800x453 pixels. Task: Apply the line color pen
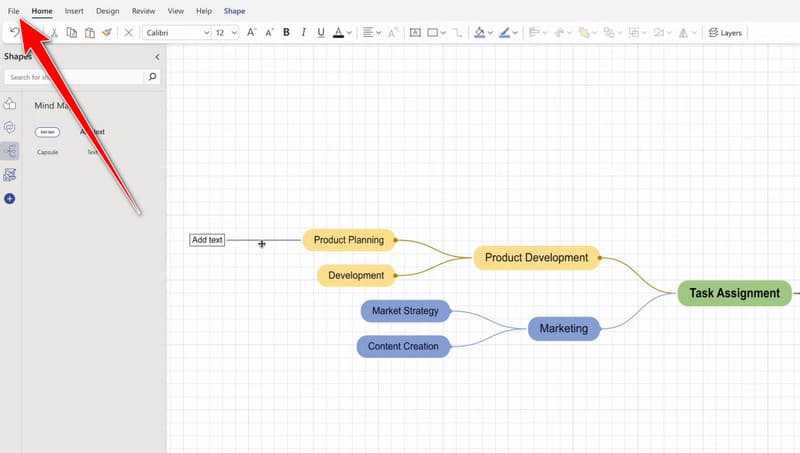click(505, 33)
